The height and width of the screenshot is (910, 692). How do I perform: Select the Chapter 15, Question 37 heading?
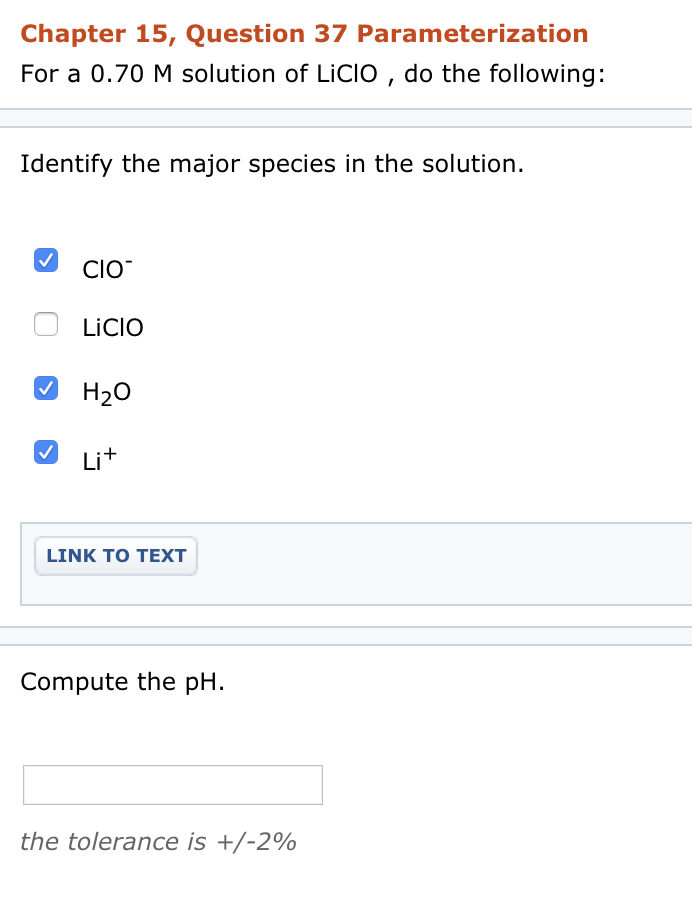pyautogui.click(x=304, y=33)
